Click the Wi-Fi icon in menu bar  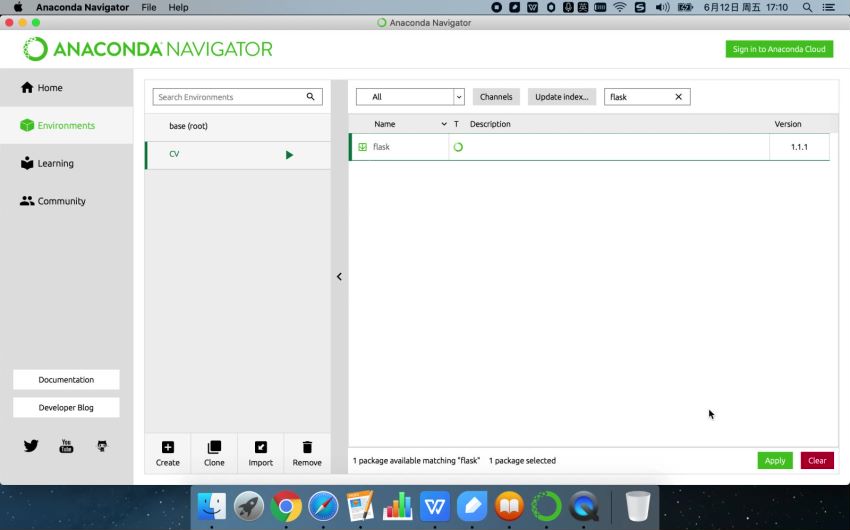pos(620,8)
